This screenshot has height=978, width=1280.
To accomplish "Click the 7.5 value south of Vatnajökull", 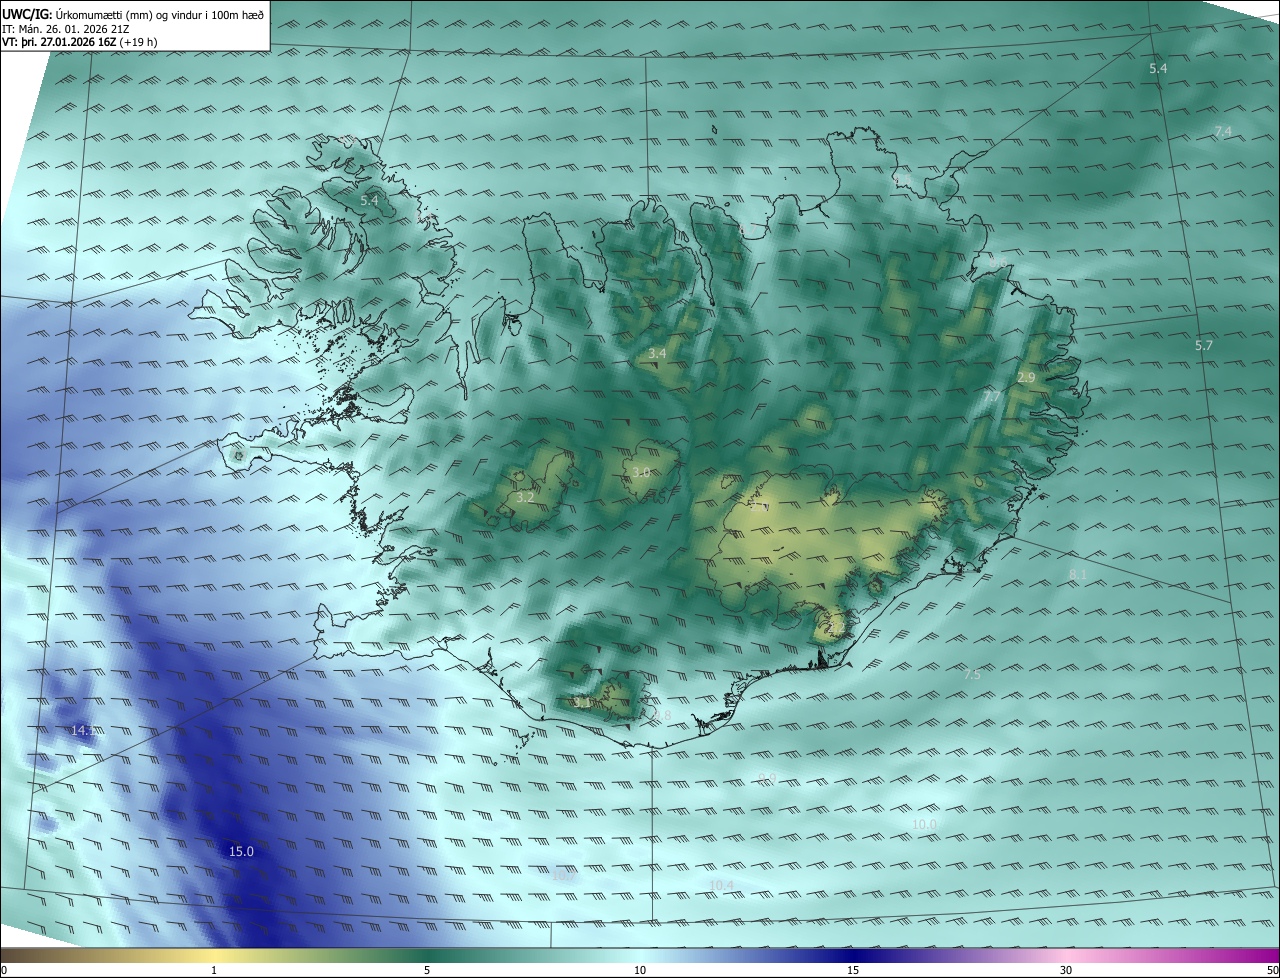I will pyautogui.click(x=972, y=676).
